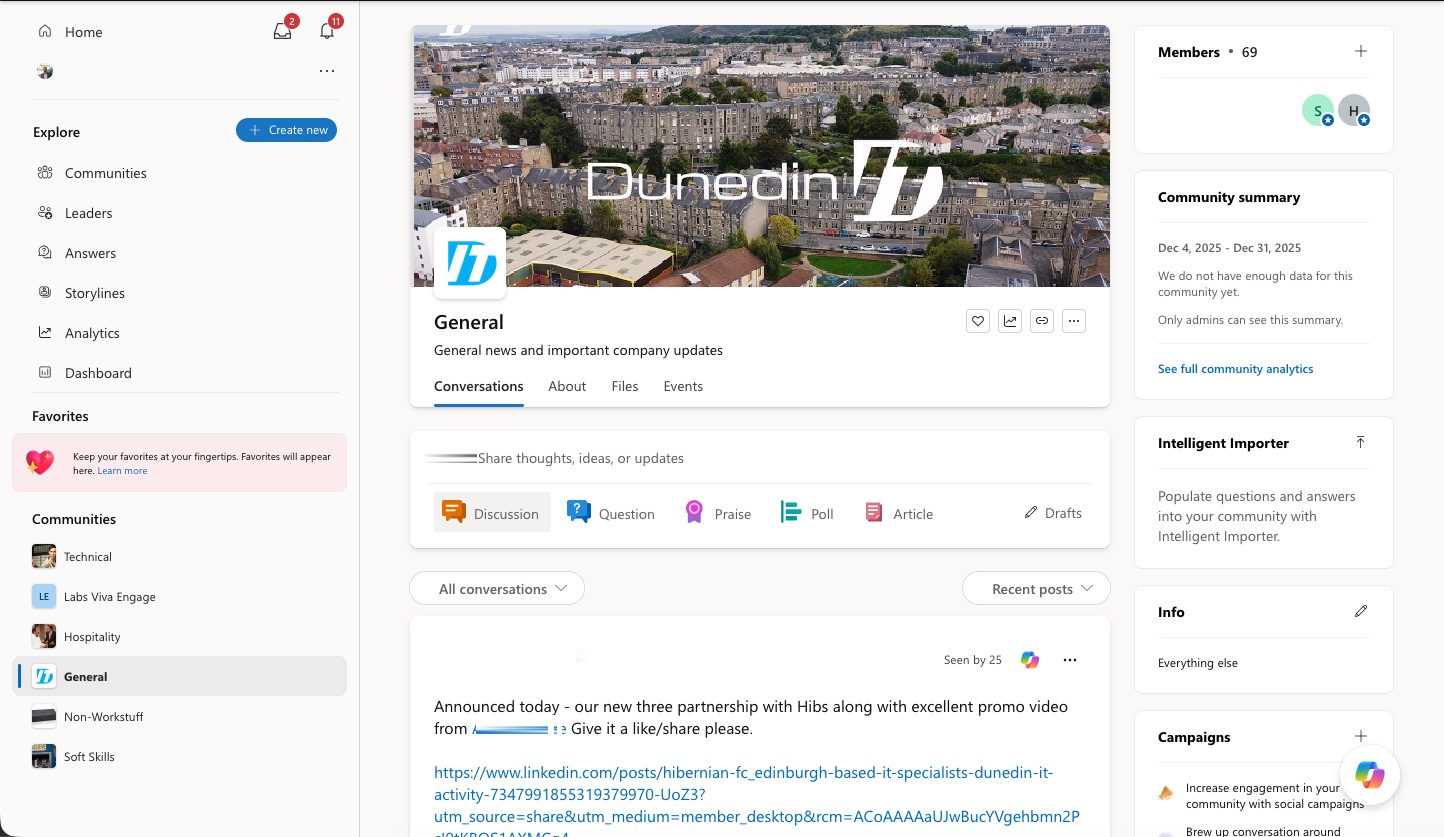Switch to the Conversations tab

[x=478, y=386]
